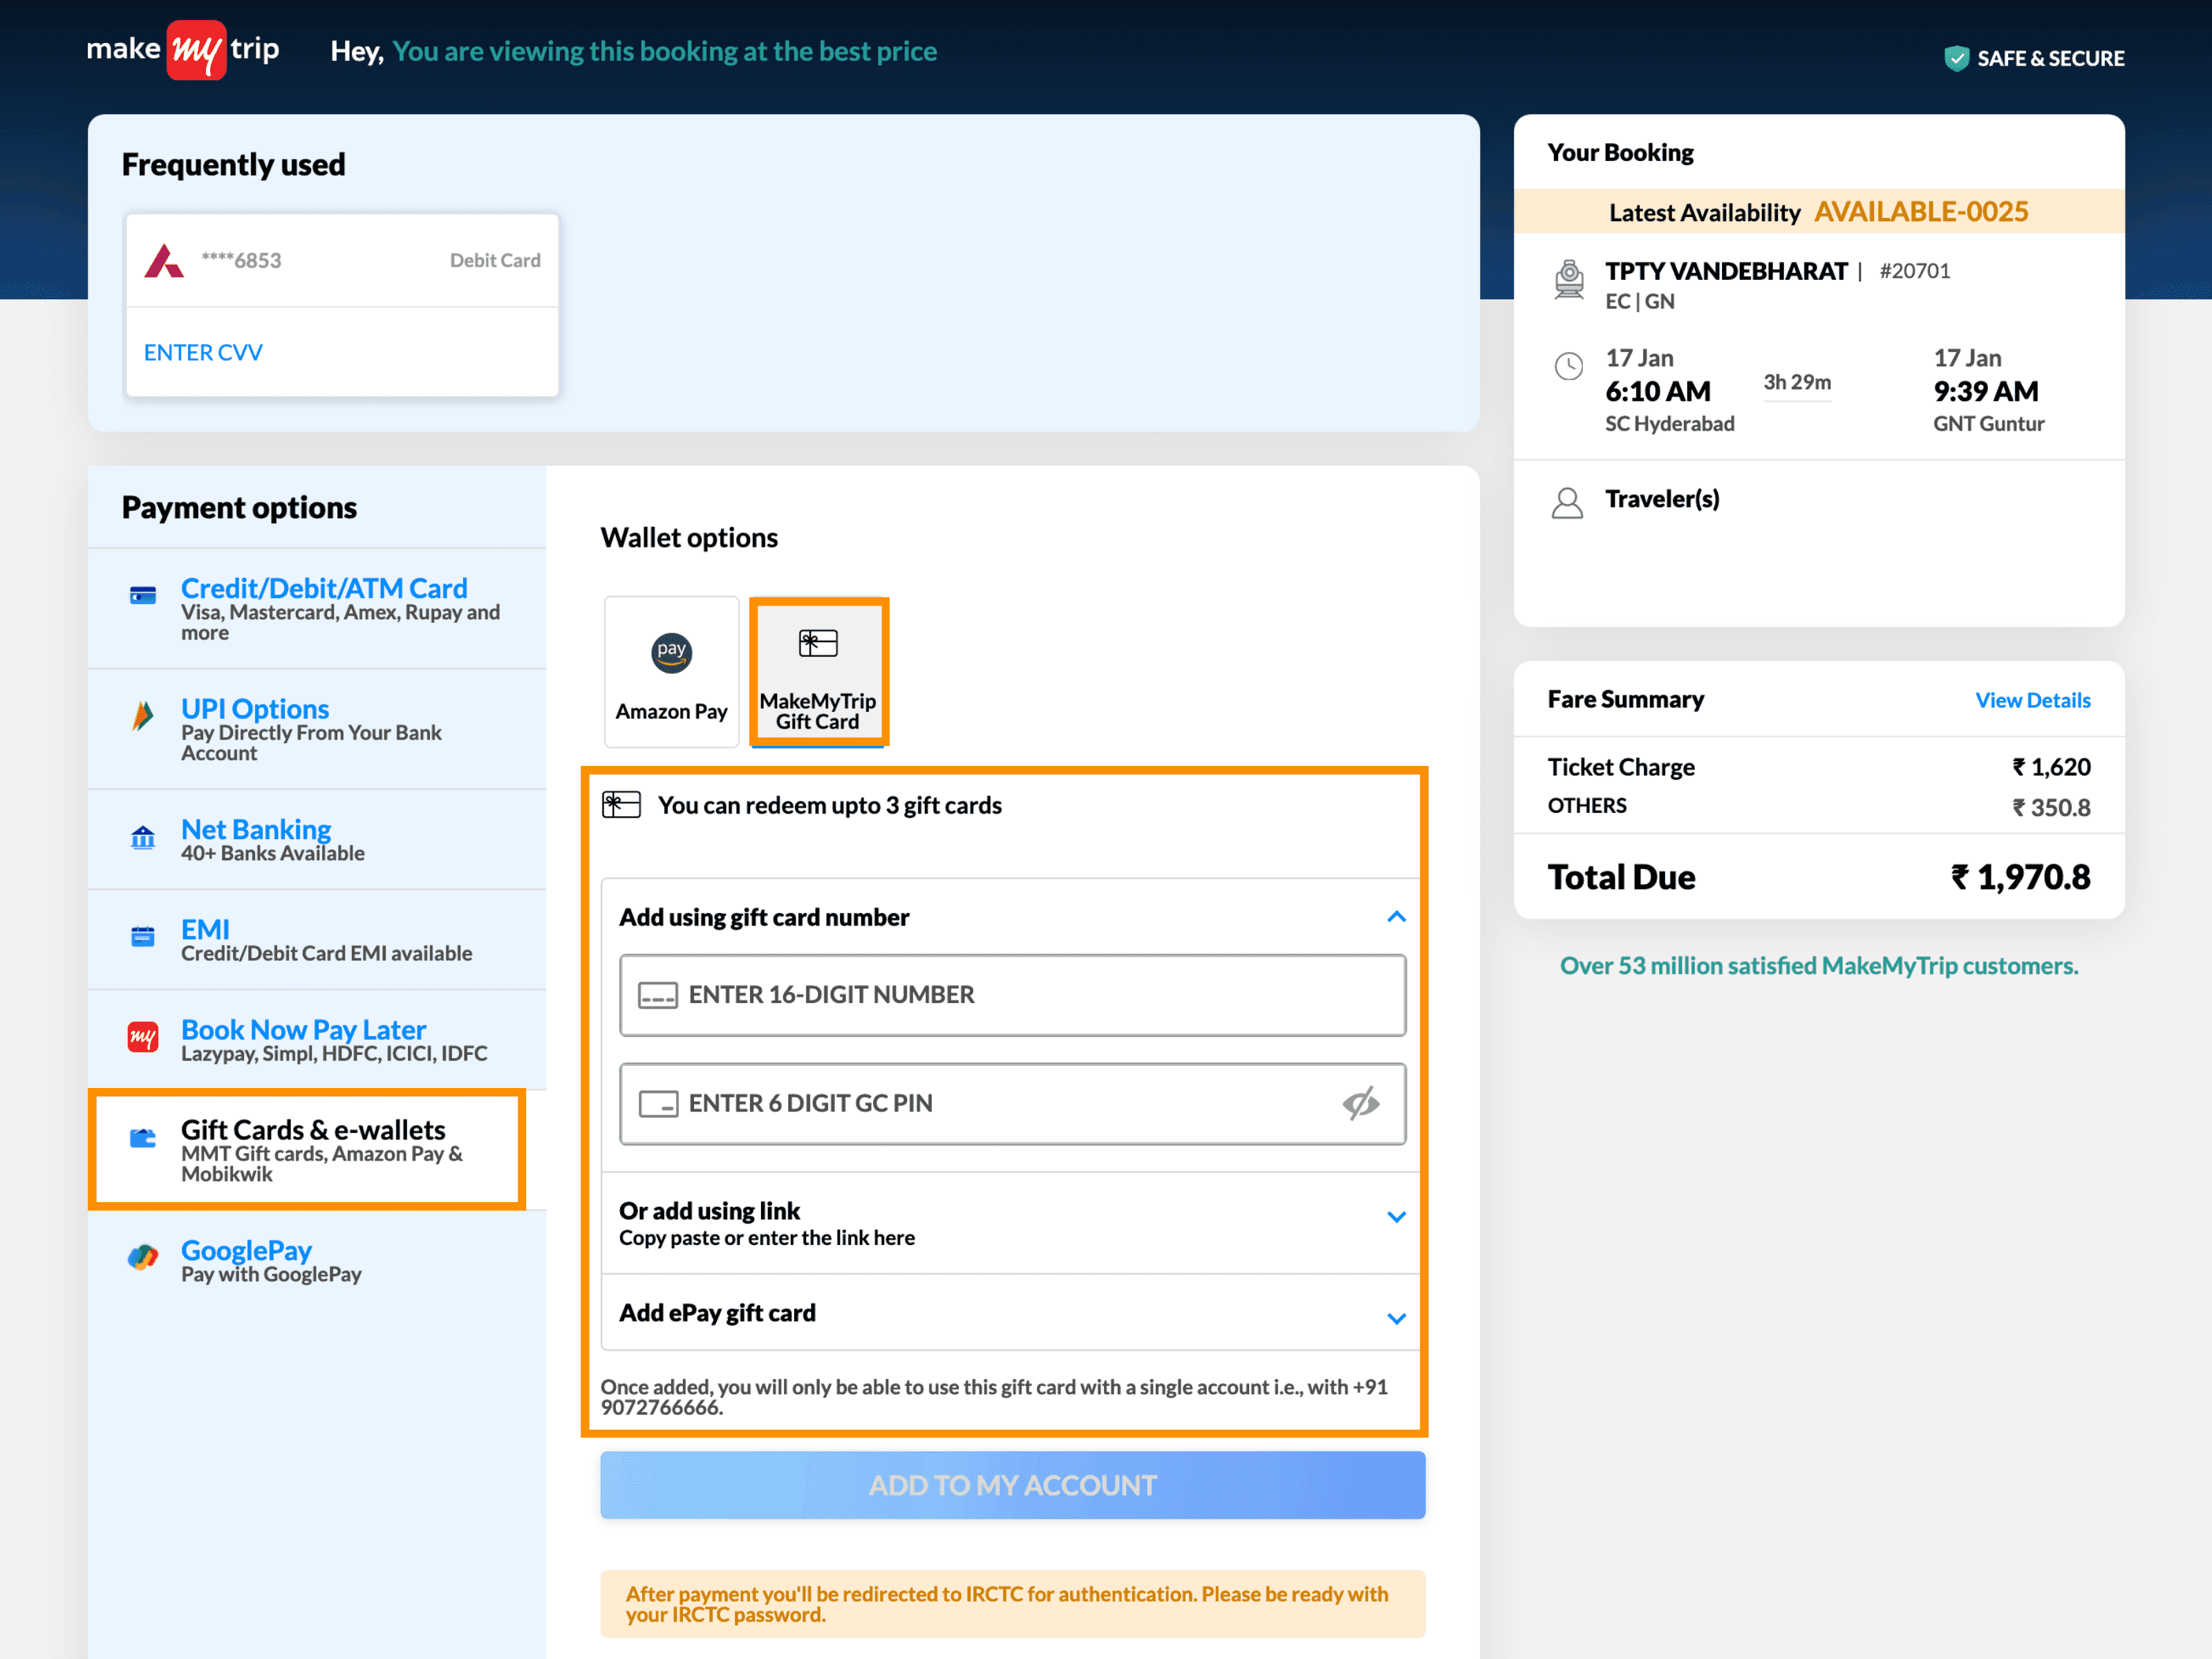Click the traveler person icon
Image resolution: width=2212 pixels, height=1659 pixels.
[1567, 503]
